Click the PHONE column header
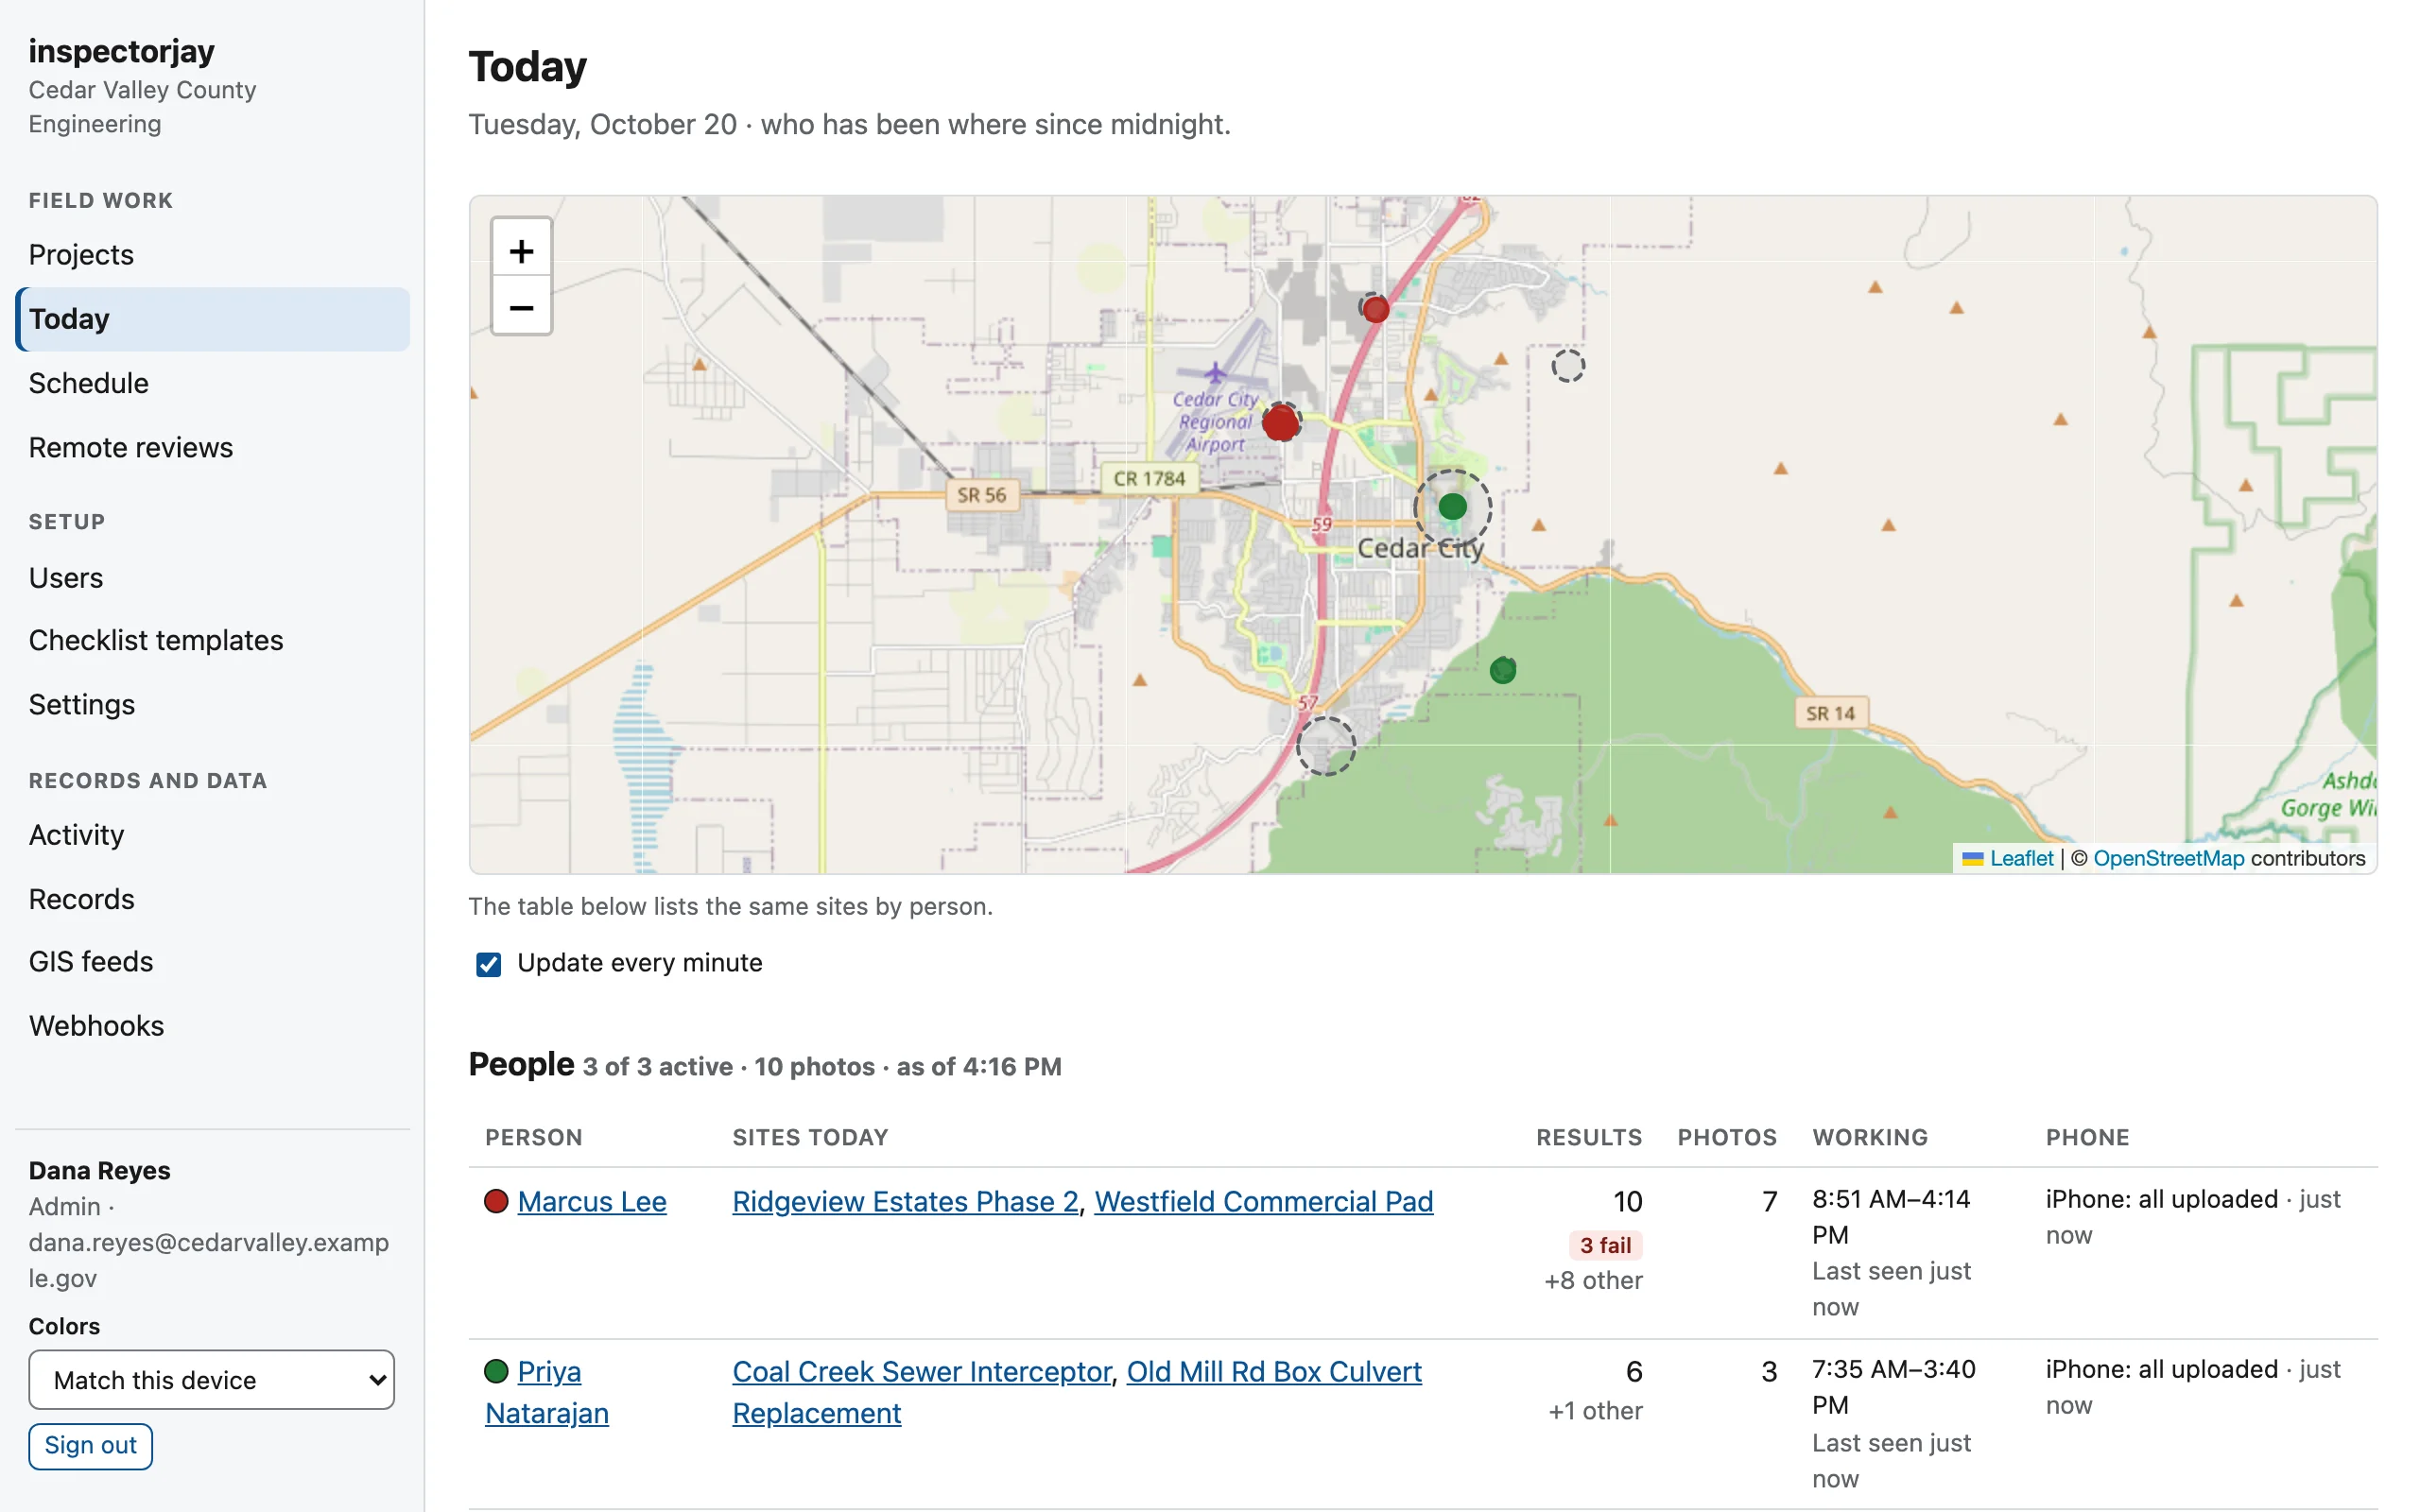 [2086, 1137]
